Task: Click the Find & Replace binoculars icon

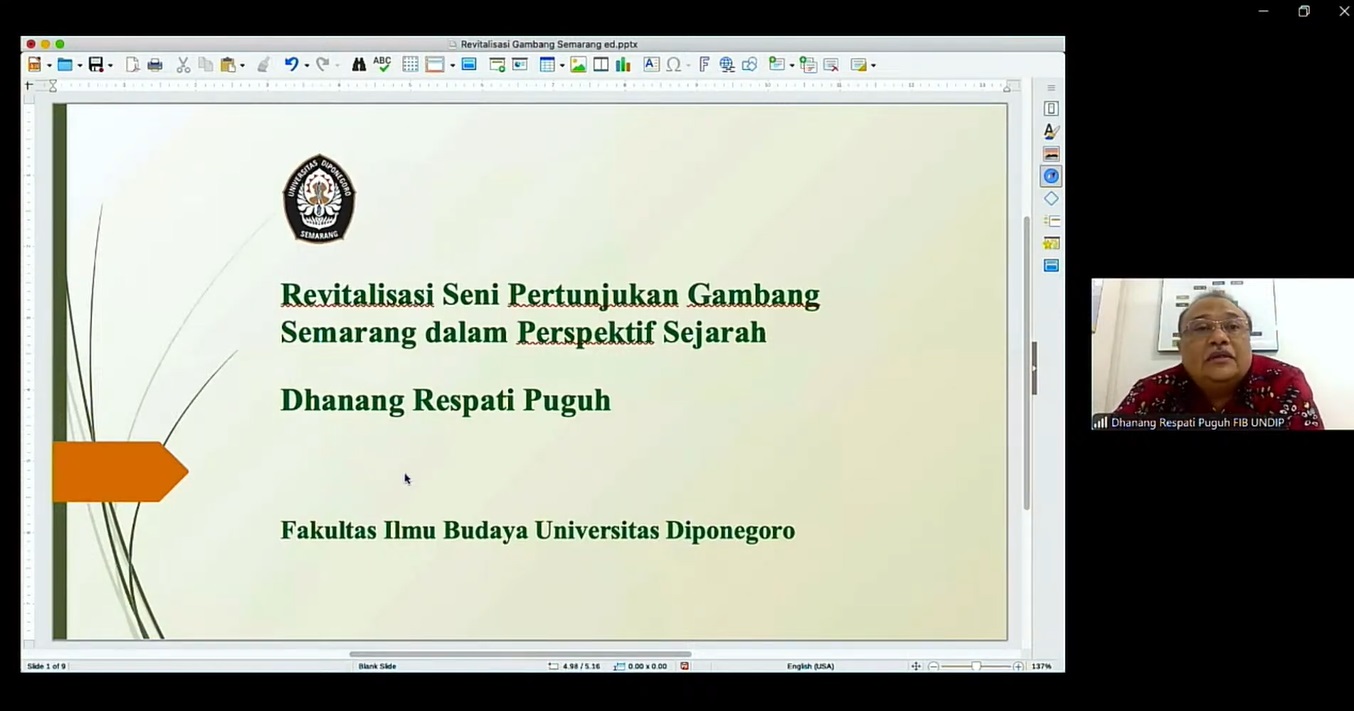Action: 359,65
